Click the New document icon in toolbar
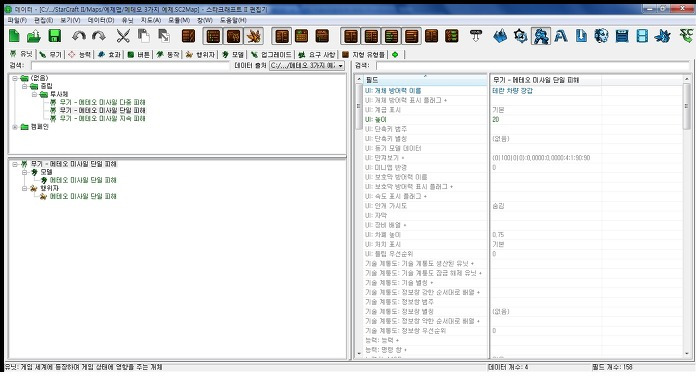 click(x=14, y=36)
